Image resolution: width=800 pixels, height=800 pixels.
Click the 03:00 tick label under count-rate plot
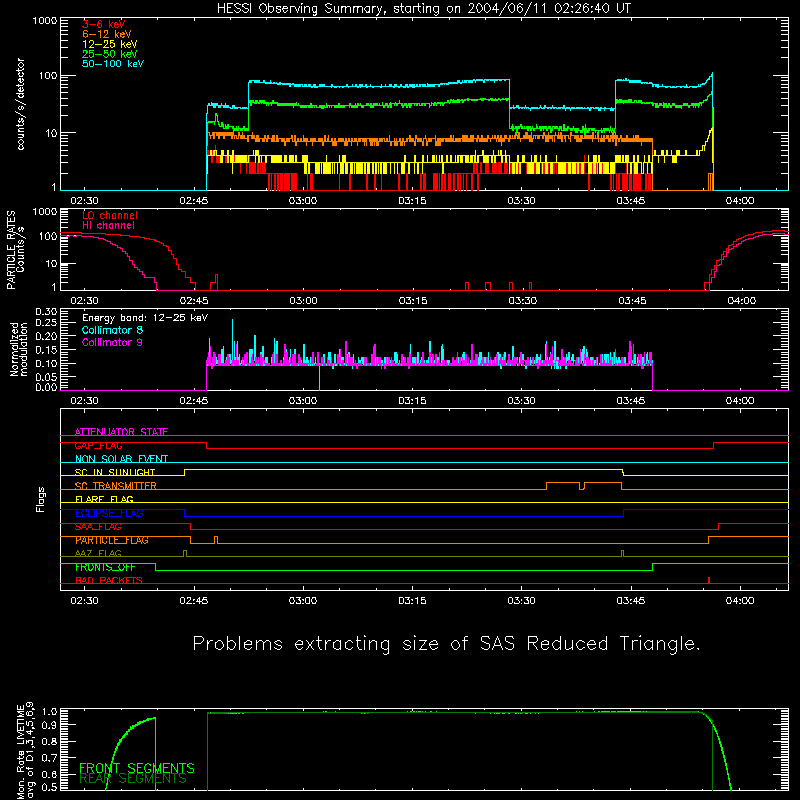click(303, 201)
